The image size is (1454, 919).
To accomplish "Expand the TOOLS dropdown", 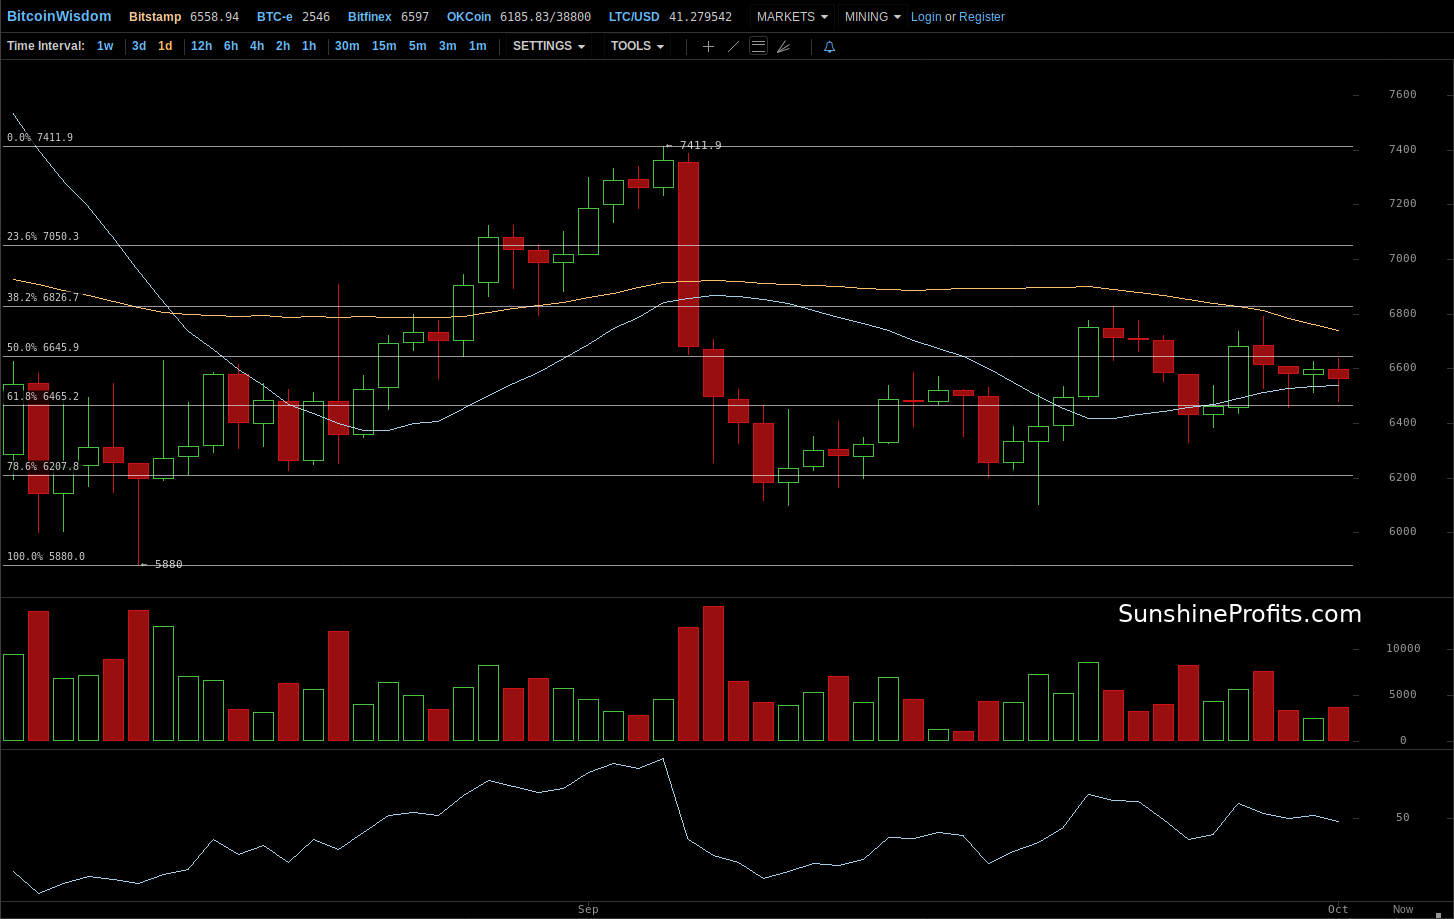I will 637,46.
